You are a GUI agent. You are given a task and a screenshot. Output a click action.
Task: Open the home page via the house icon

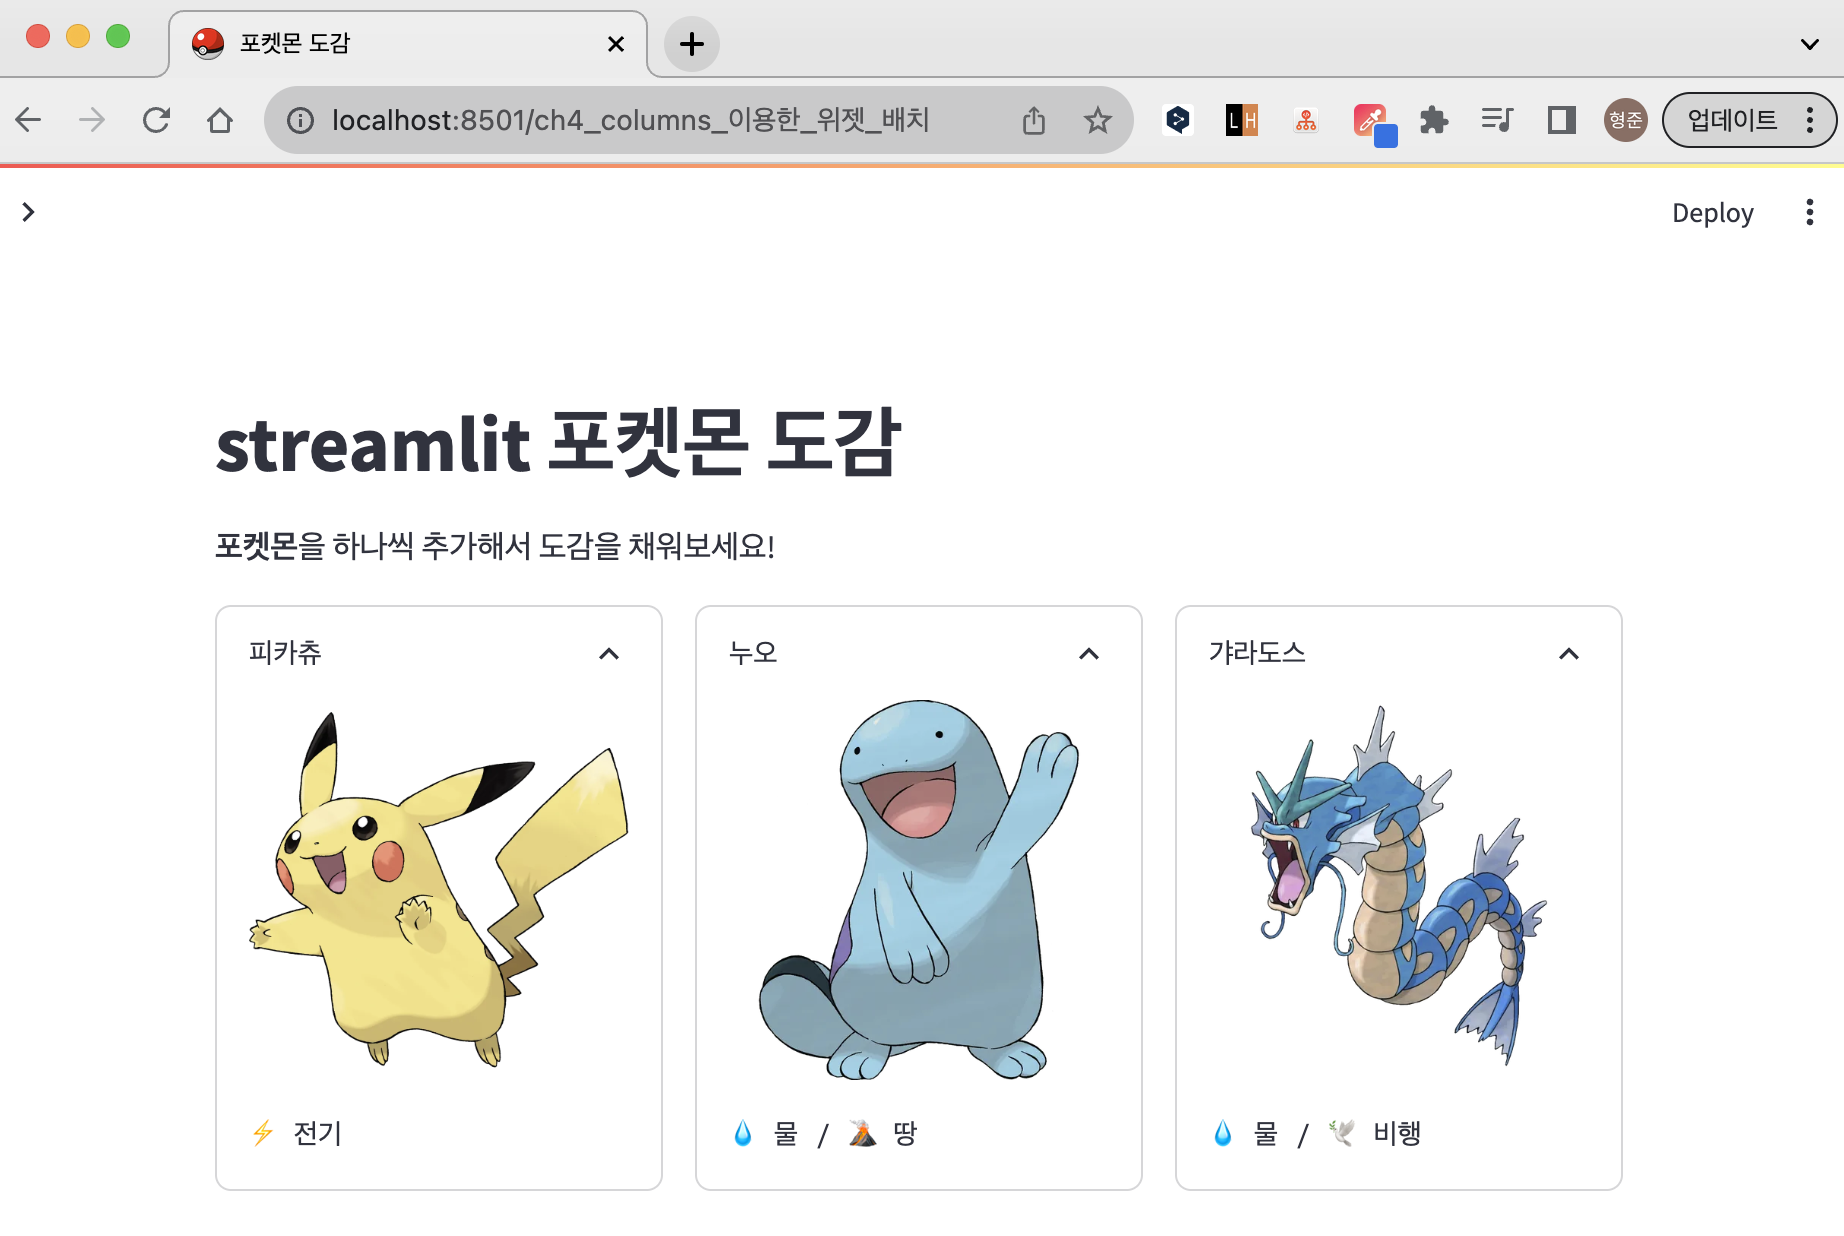point(220,121)
